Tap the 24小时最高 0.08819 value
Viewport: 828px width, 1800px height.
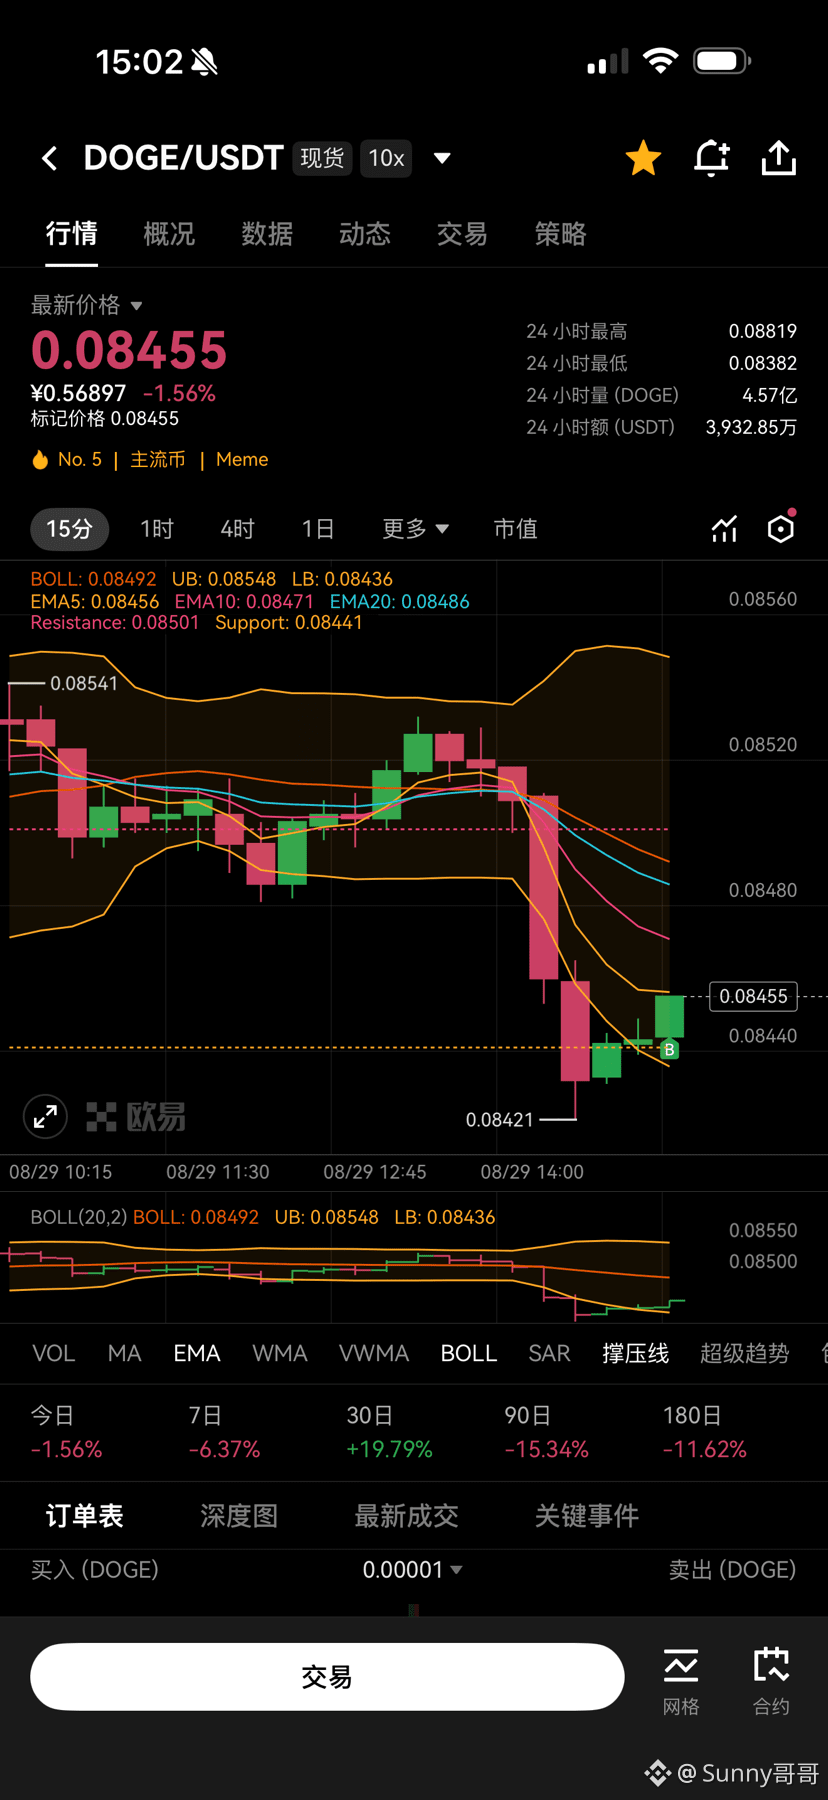point(762,331)
